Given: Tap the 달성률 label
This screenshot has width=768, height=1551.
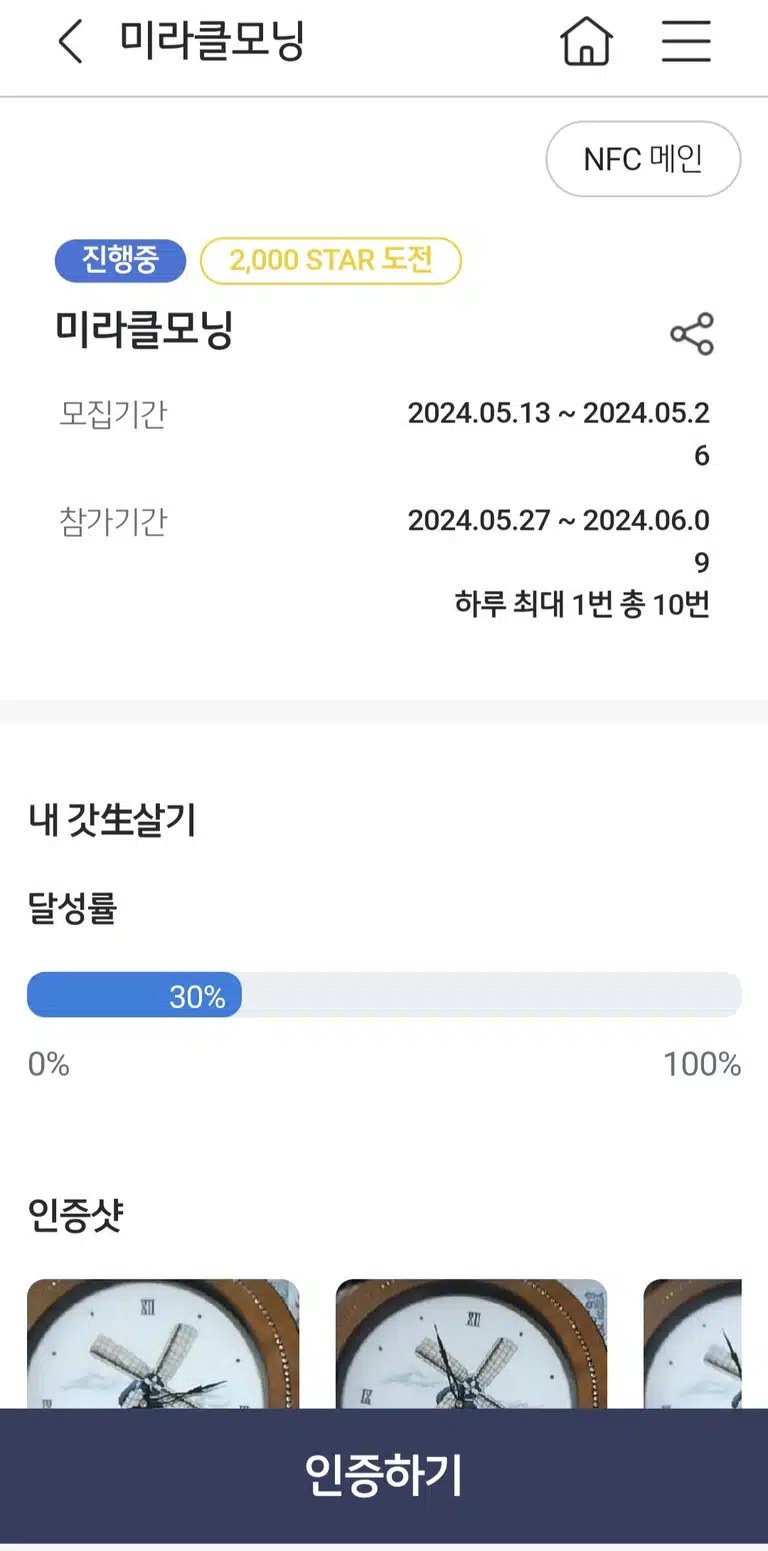Looking at the screenshot, I should (x=72, y=908).
